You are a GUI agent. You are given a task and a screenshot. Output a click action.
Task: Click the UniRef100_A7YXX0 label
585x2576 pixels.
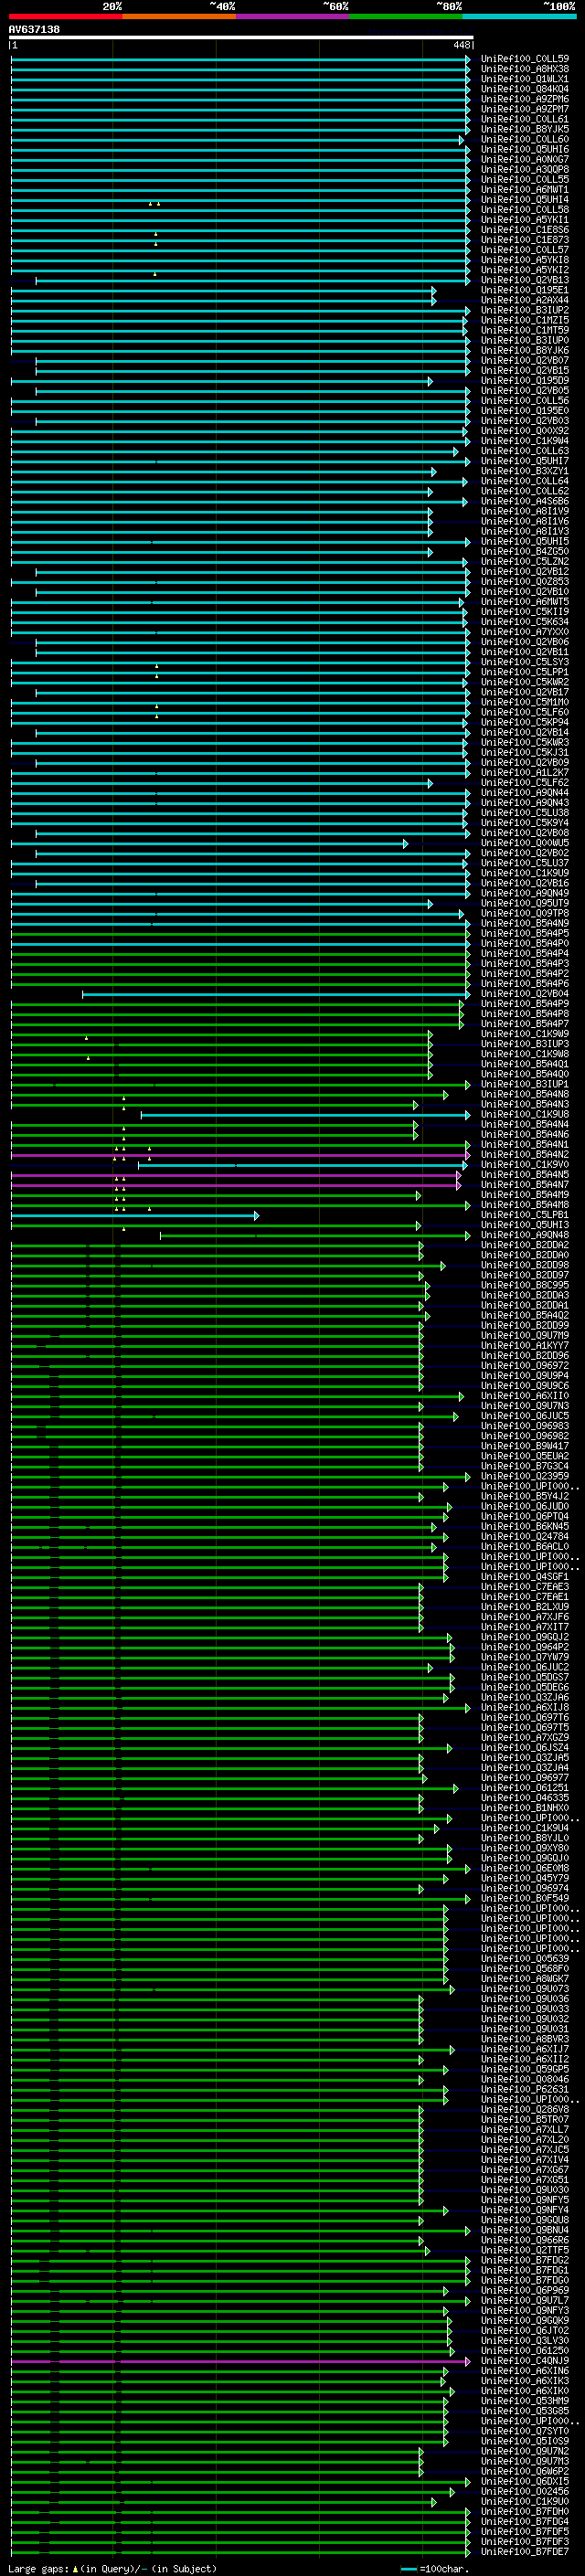[x=524, y=632]
